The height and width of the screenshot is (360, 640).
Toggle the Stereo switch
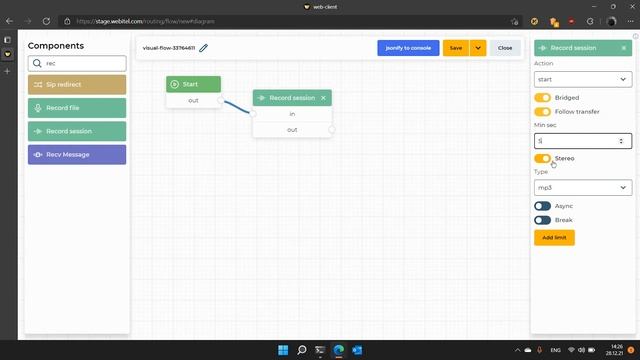[542, 158]
